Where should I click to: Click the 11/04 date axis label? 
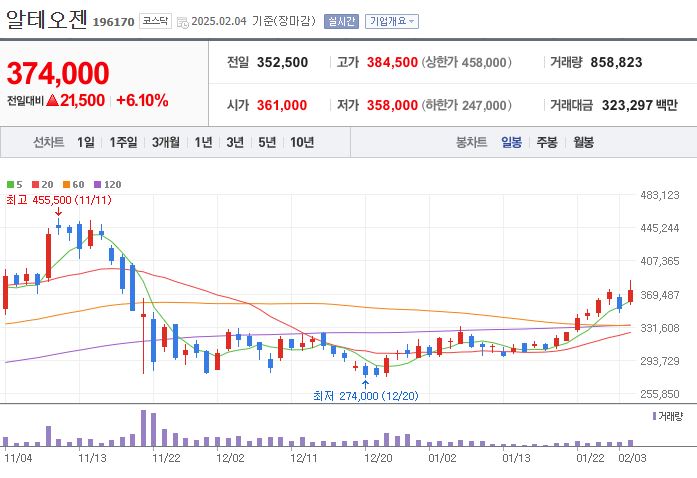[18, 458]
